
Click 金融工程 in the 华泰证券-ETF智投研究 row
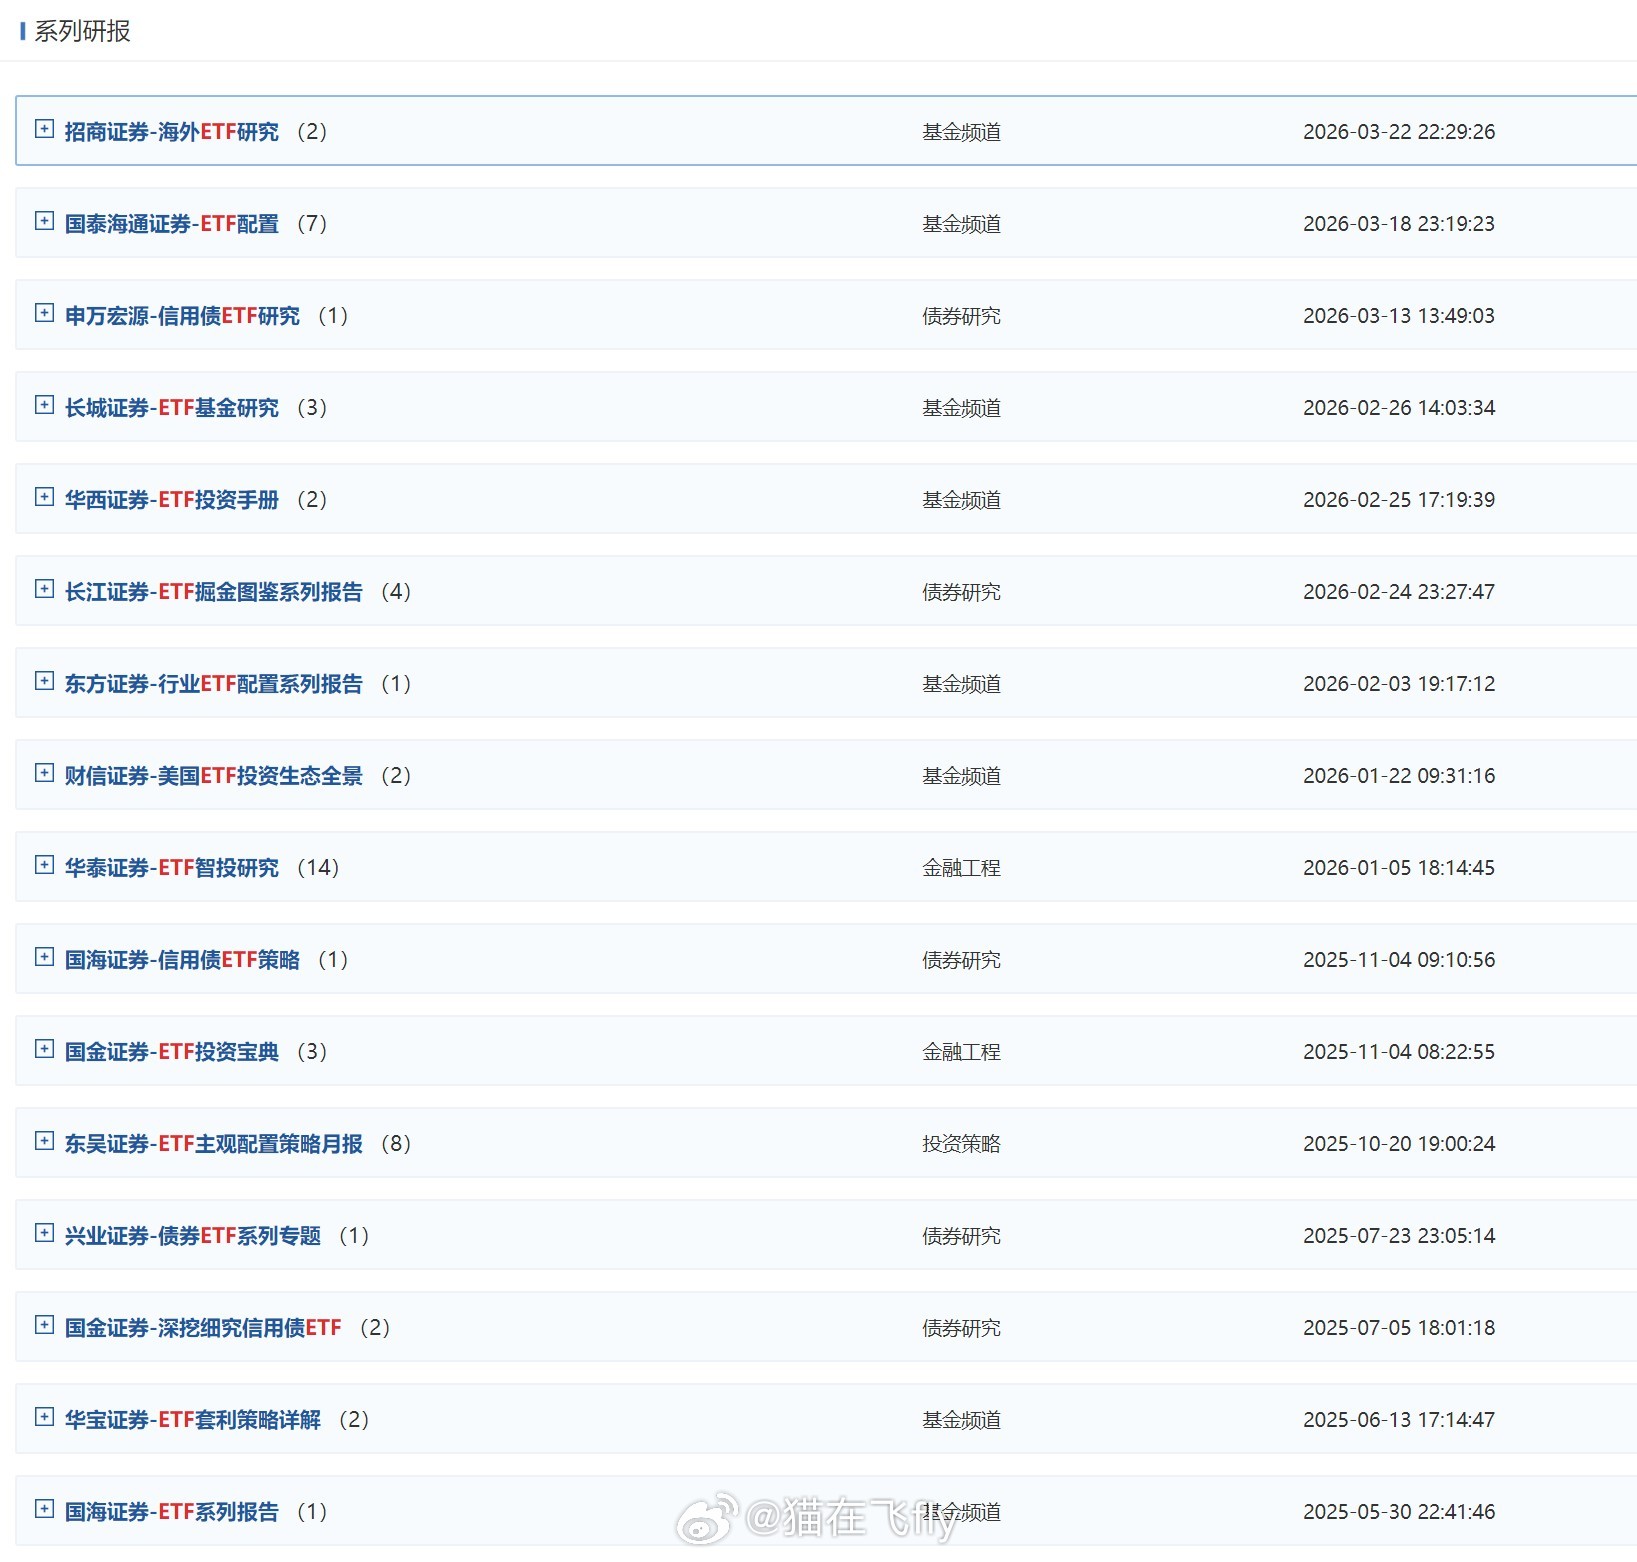click(x=961, y=868)
